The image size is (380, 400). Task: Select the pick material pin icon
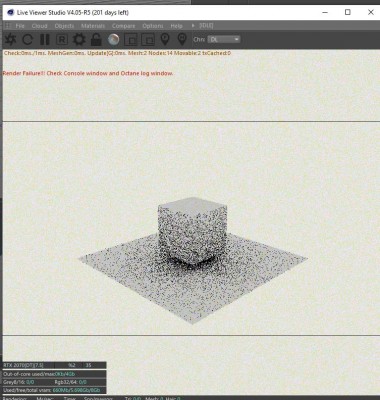coord(182,39)
